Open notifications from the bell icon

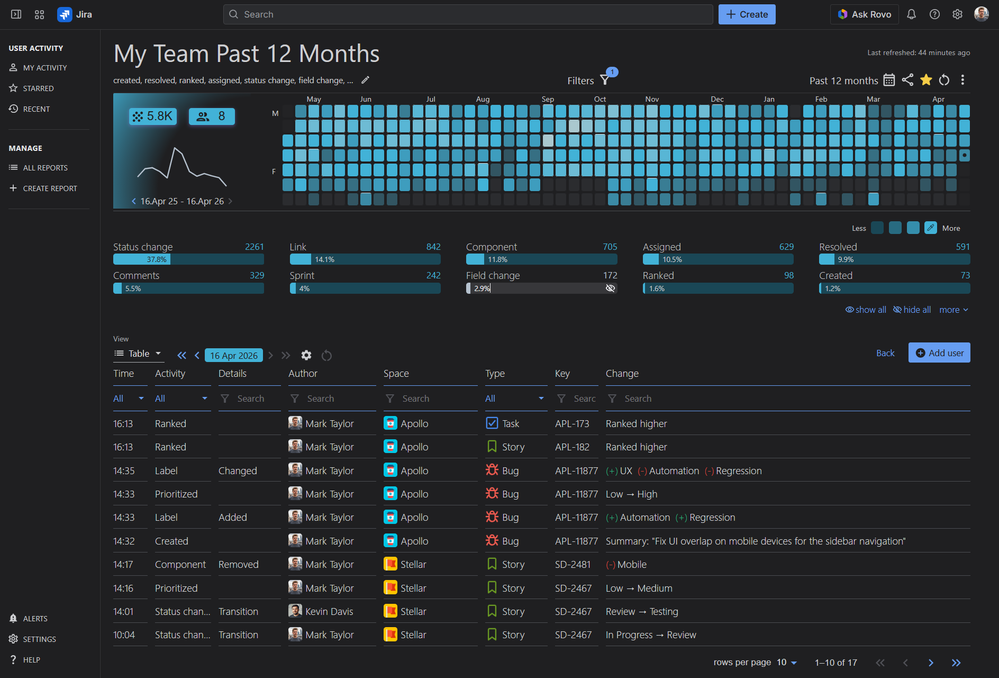tap(911, 14)
